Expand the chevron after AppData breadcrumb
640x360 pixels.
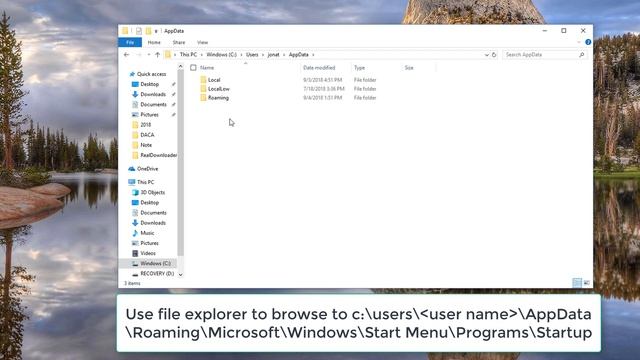point(313,55)
